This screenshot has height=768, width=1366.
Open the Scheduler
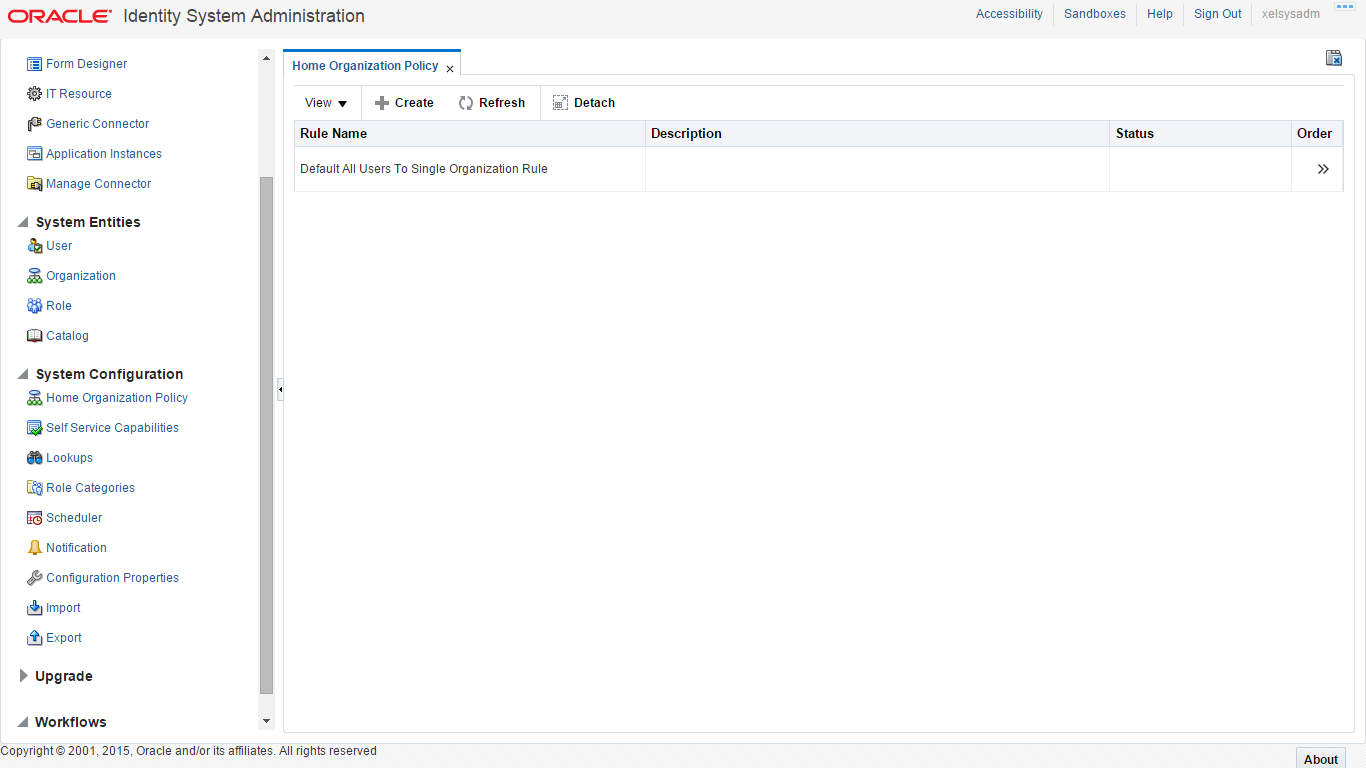(73, 517)
